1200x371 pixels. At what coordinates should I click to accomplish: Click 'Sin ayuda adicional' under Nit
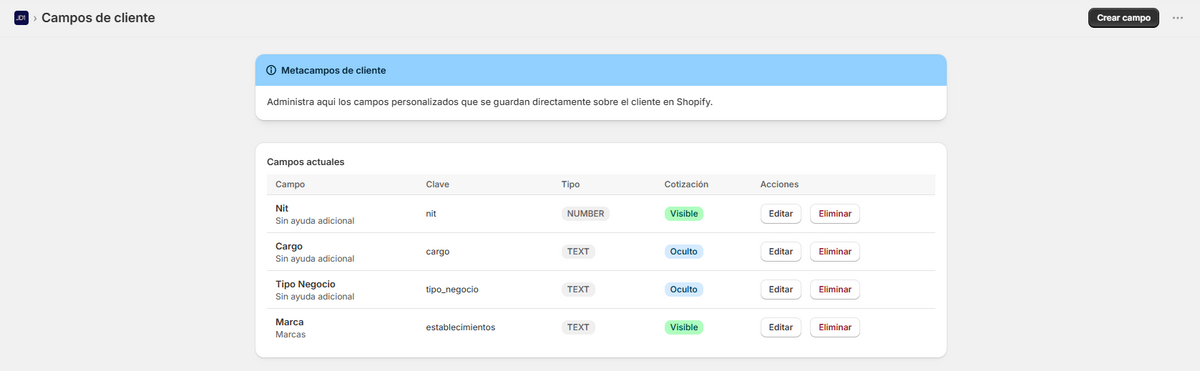[315, 220]
